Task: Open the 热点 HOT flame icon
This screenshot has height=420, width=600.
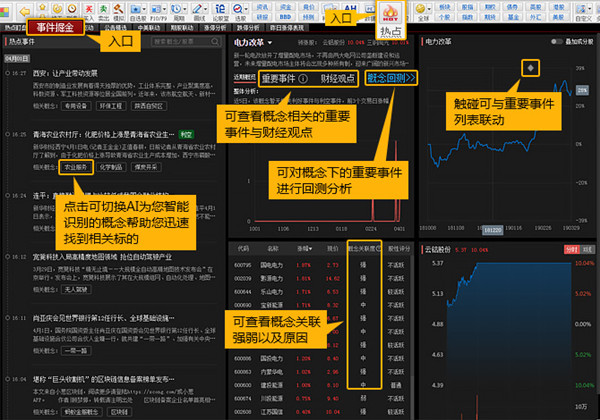Action: (x=390, y=14)
